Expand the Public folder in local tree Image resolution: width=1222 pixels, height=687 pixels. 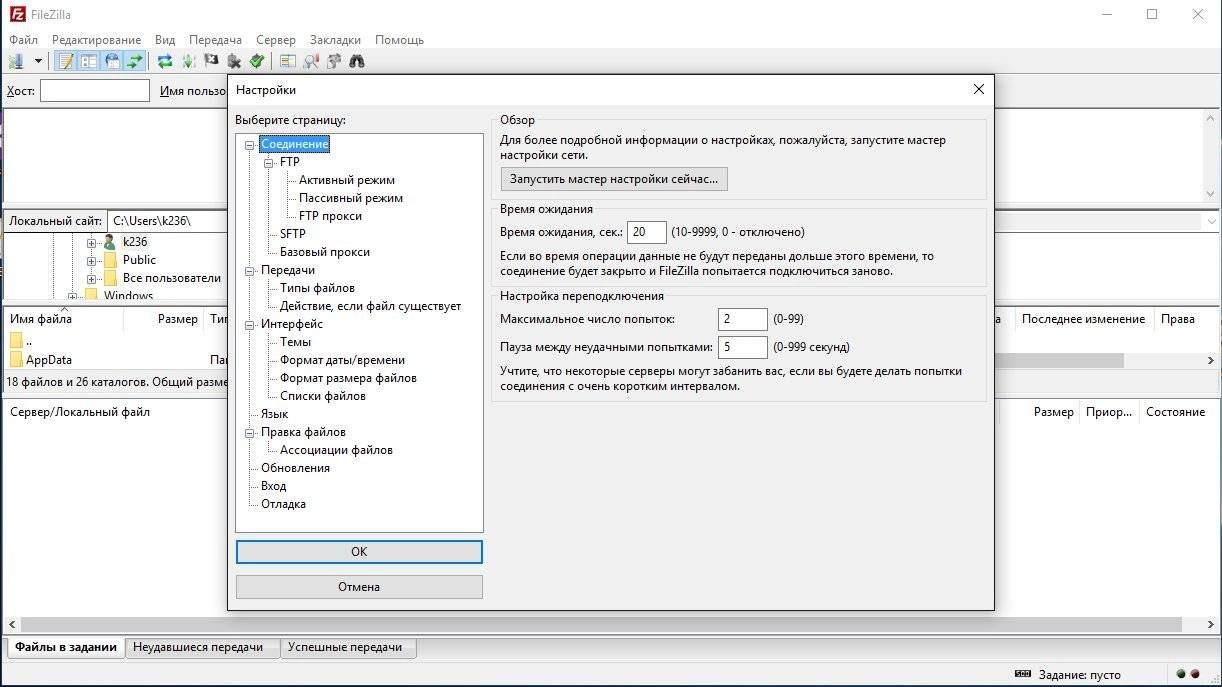coord(92,261)
